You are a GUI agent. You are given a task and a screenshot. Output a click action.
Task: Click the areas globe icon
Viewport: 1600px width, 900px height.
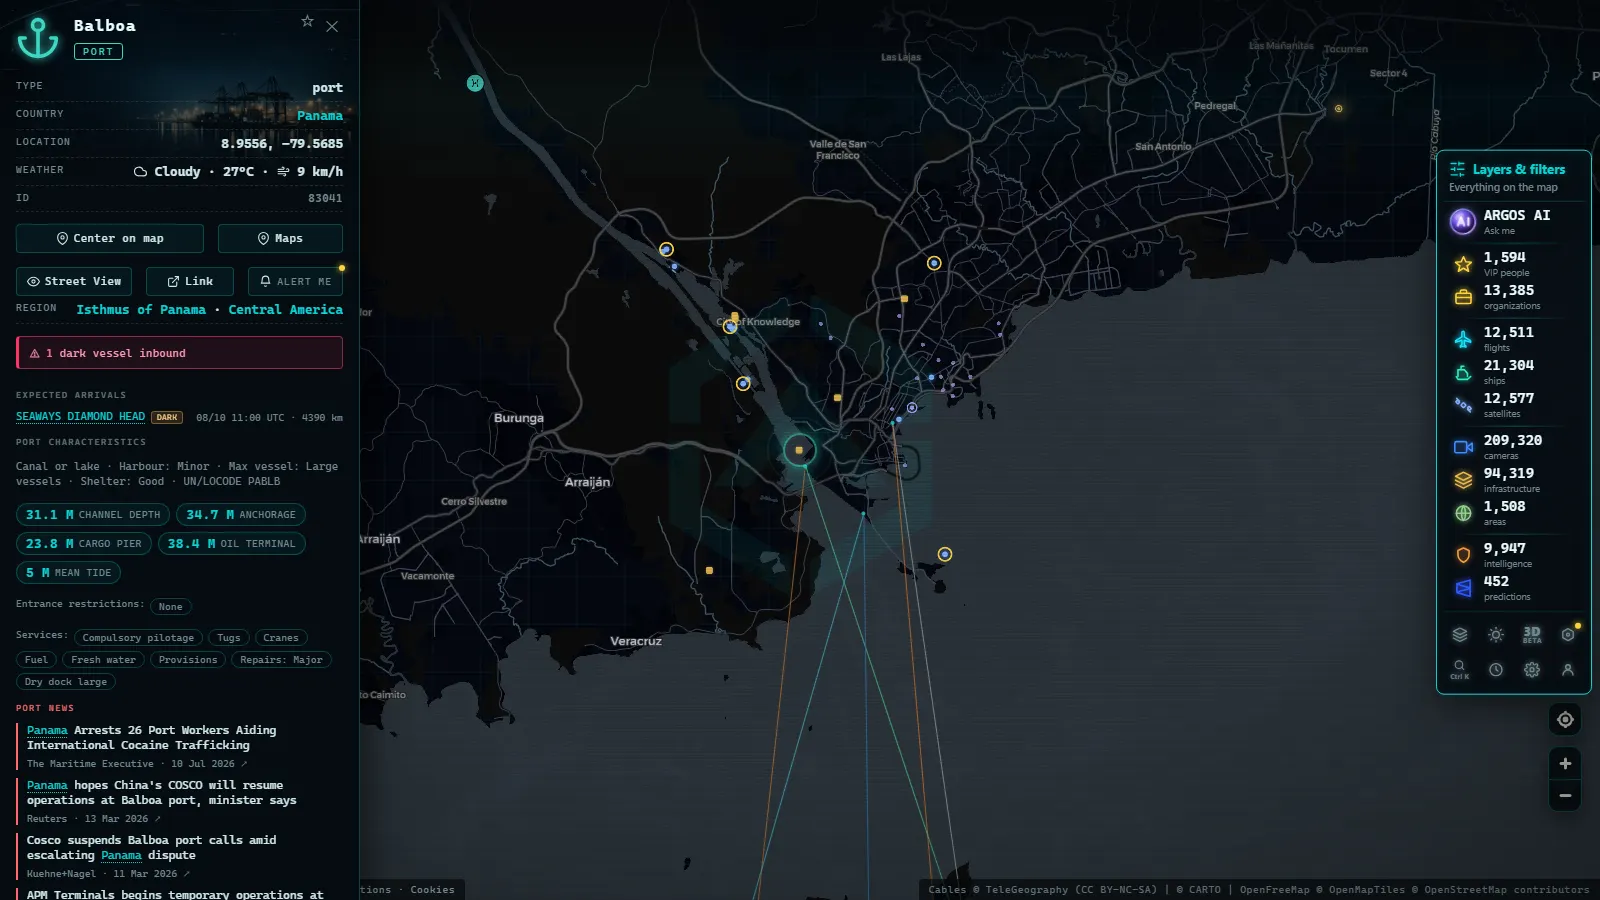pyautogui.click(x=1463, y=513)
